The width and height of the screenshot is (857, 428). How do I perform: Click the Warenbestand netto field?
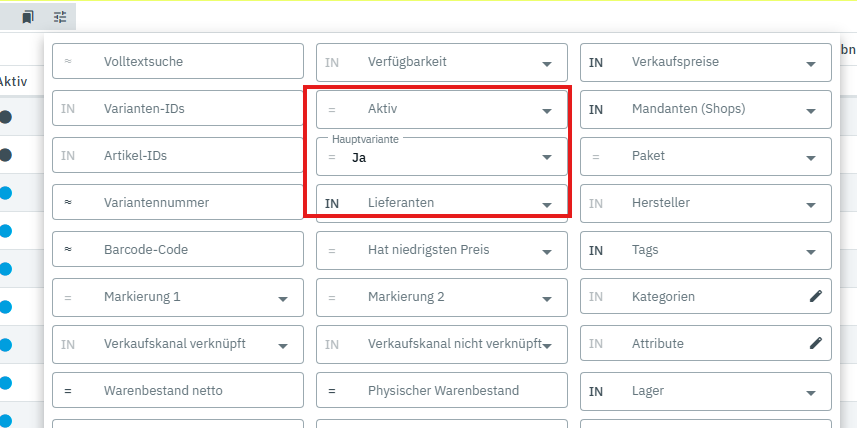coord(190,391)
